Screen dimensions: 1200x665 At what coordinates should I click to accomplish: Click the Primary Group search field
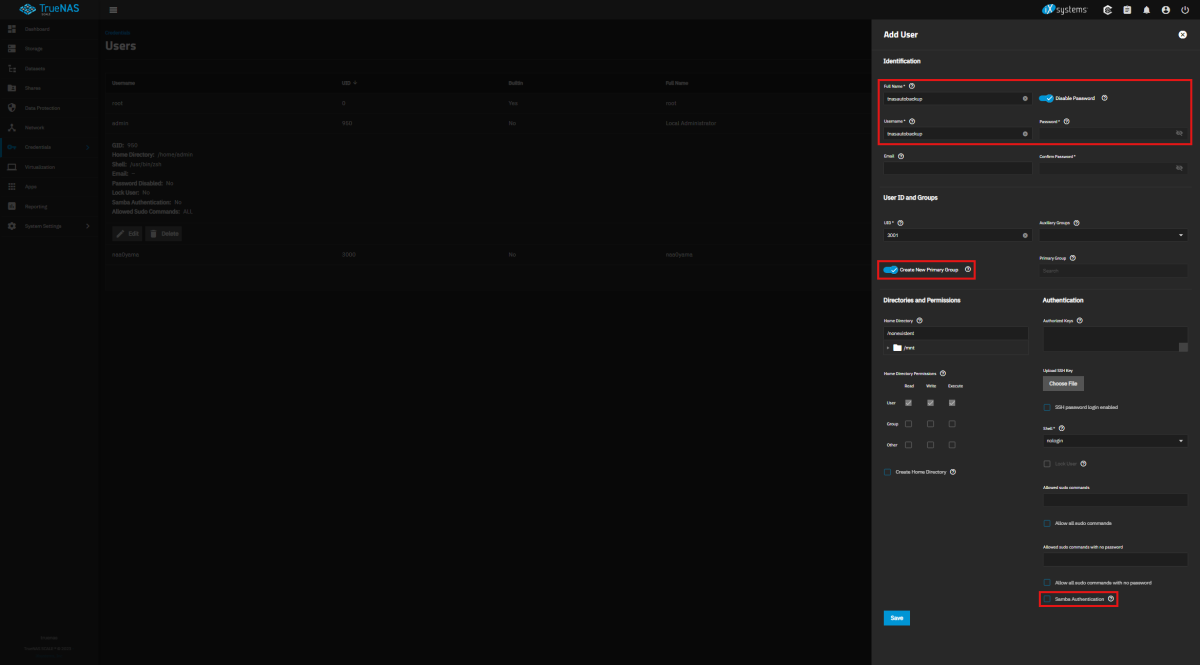(x=1113, y=270)
